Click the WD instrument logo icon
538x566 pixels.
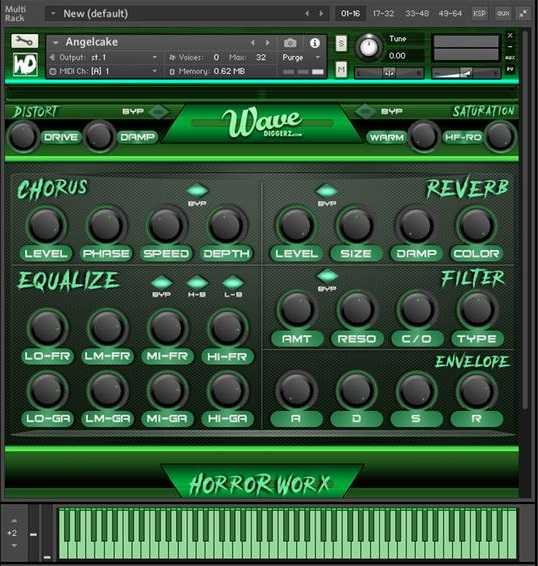click(25, 65)
